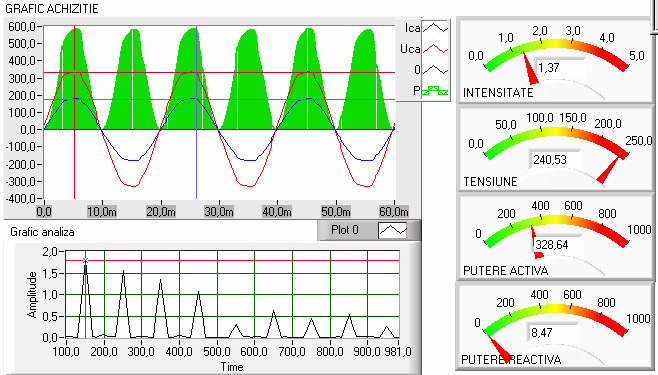The image size is (658, 375).
Task: Click the 981,0 end value on analysis X axis
Action: tap(398, 352)
